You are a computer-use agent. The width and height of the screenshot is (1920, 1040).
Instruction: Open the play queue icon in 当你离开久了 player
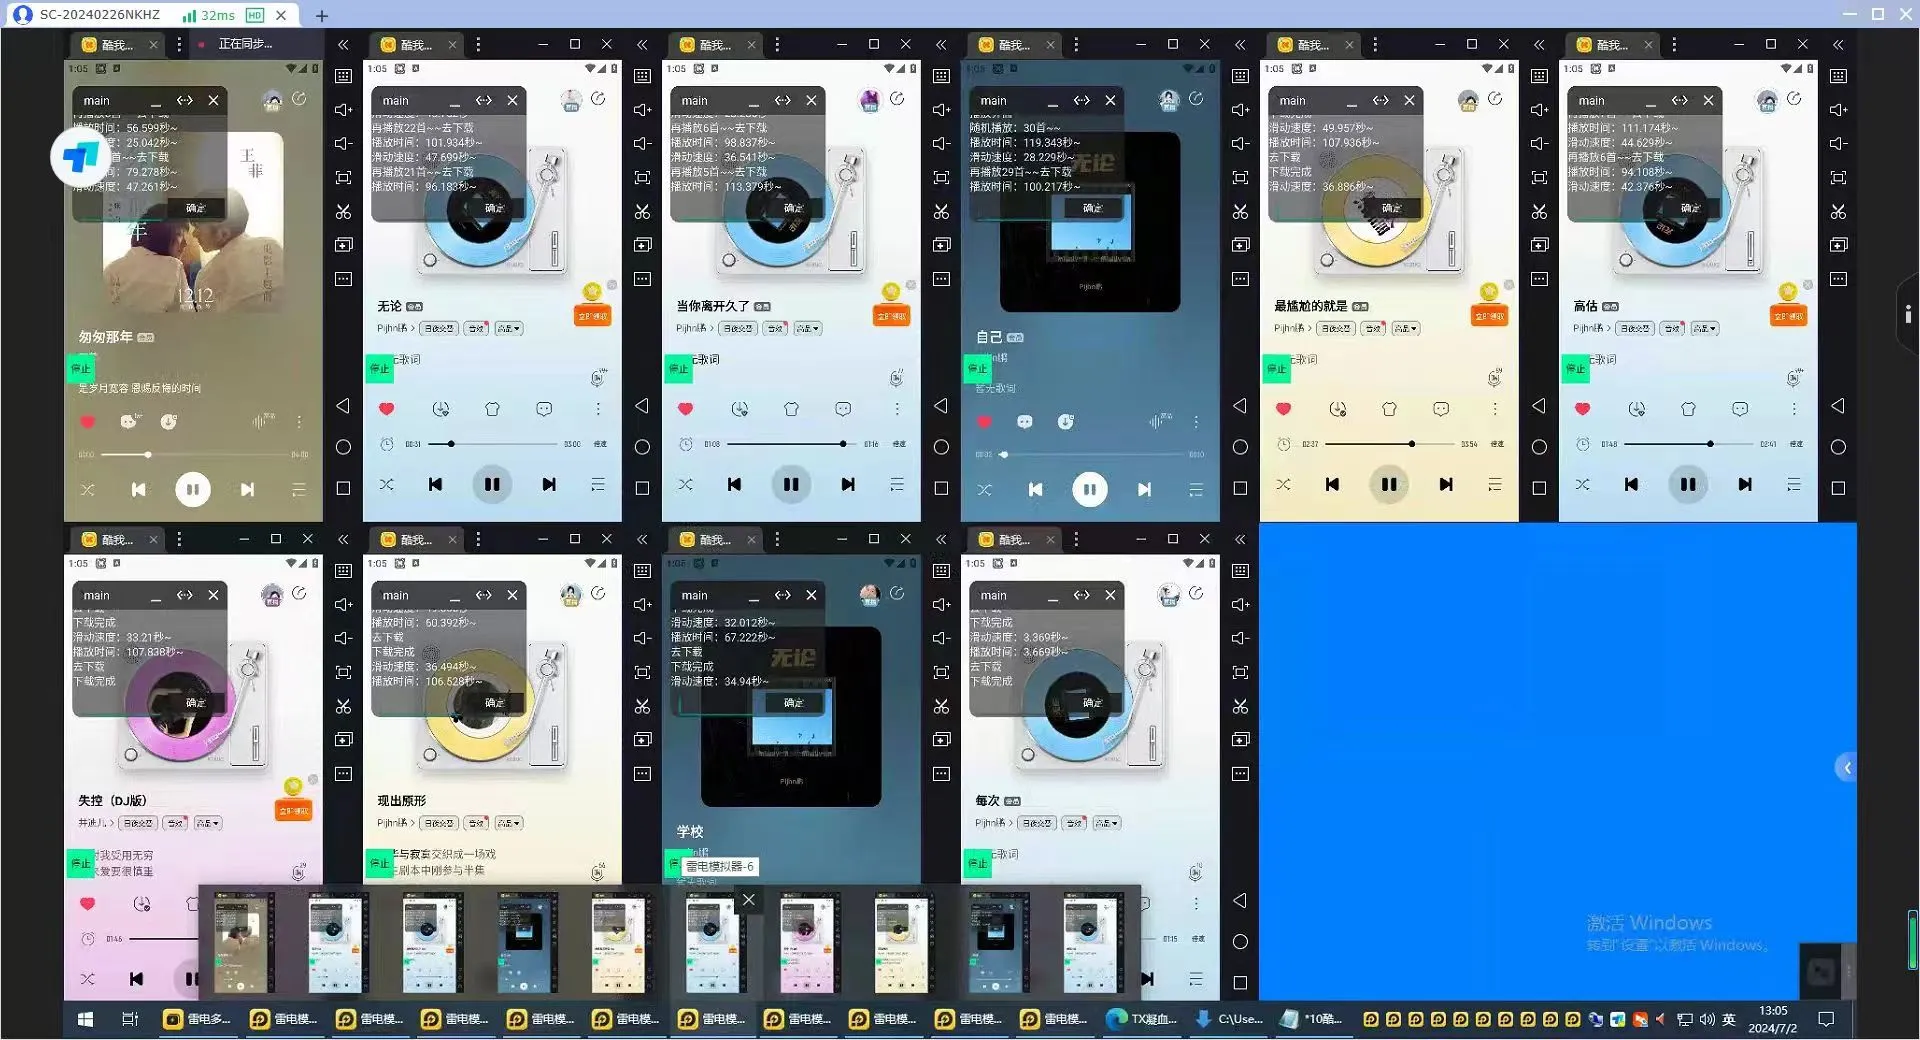point(897,485)
